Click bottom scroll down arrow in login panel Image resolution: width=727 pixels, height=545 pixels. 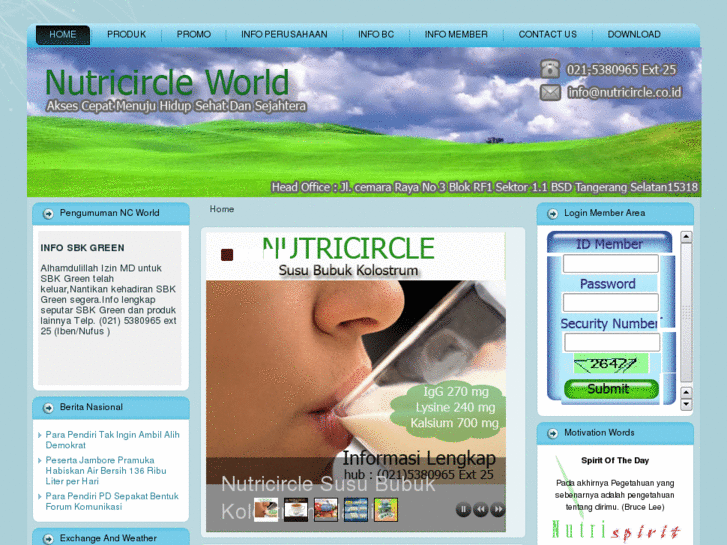pyautogui.click(x=686, y=404)
